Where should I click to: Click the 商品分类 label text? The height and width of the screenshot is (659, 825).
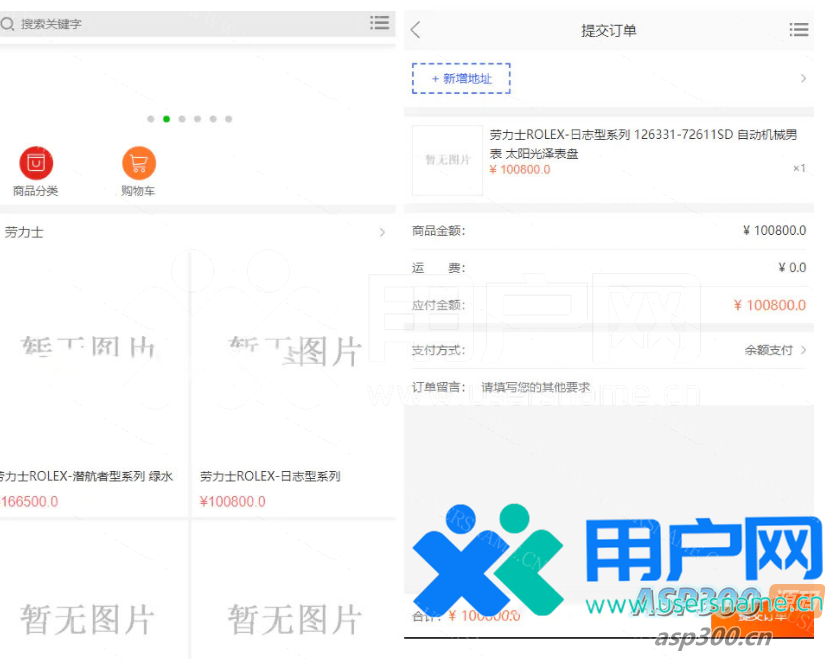point(36,191)
